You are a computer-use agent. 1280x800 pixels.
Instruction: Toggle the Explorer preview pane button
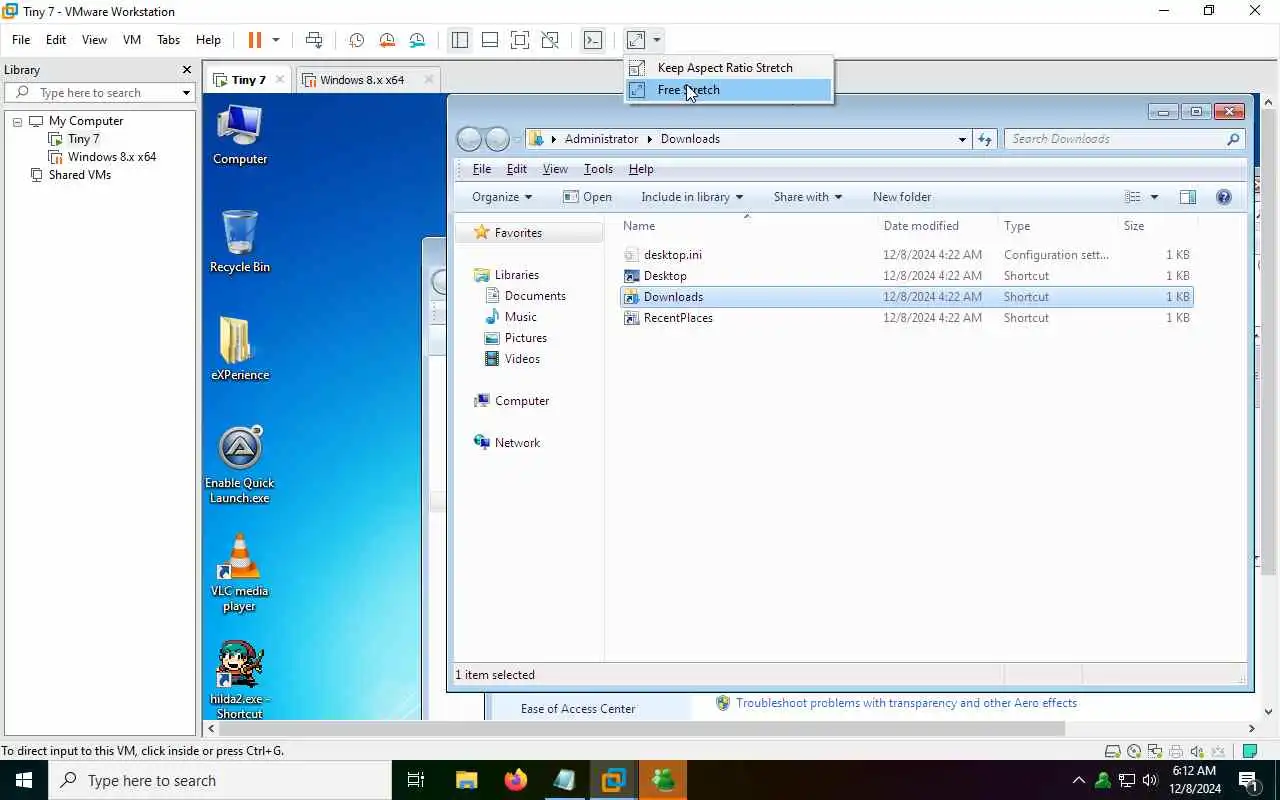click(x=1188, y=197)
